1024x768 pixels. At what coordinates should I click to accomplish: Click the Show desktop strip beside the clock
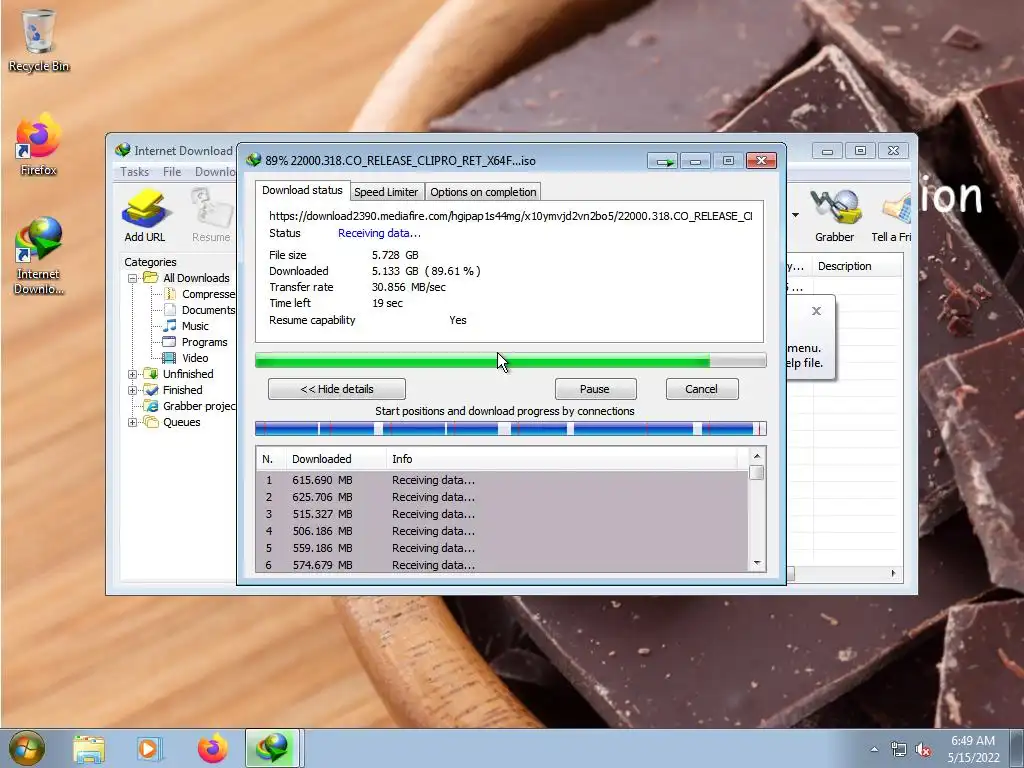click(x=1019, y=748)
